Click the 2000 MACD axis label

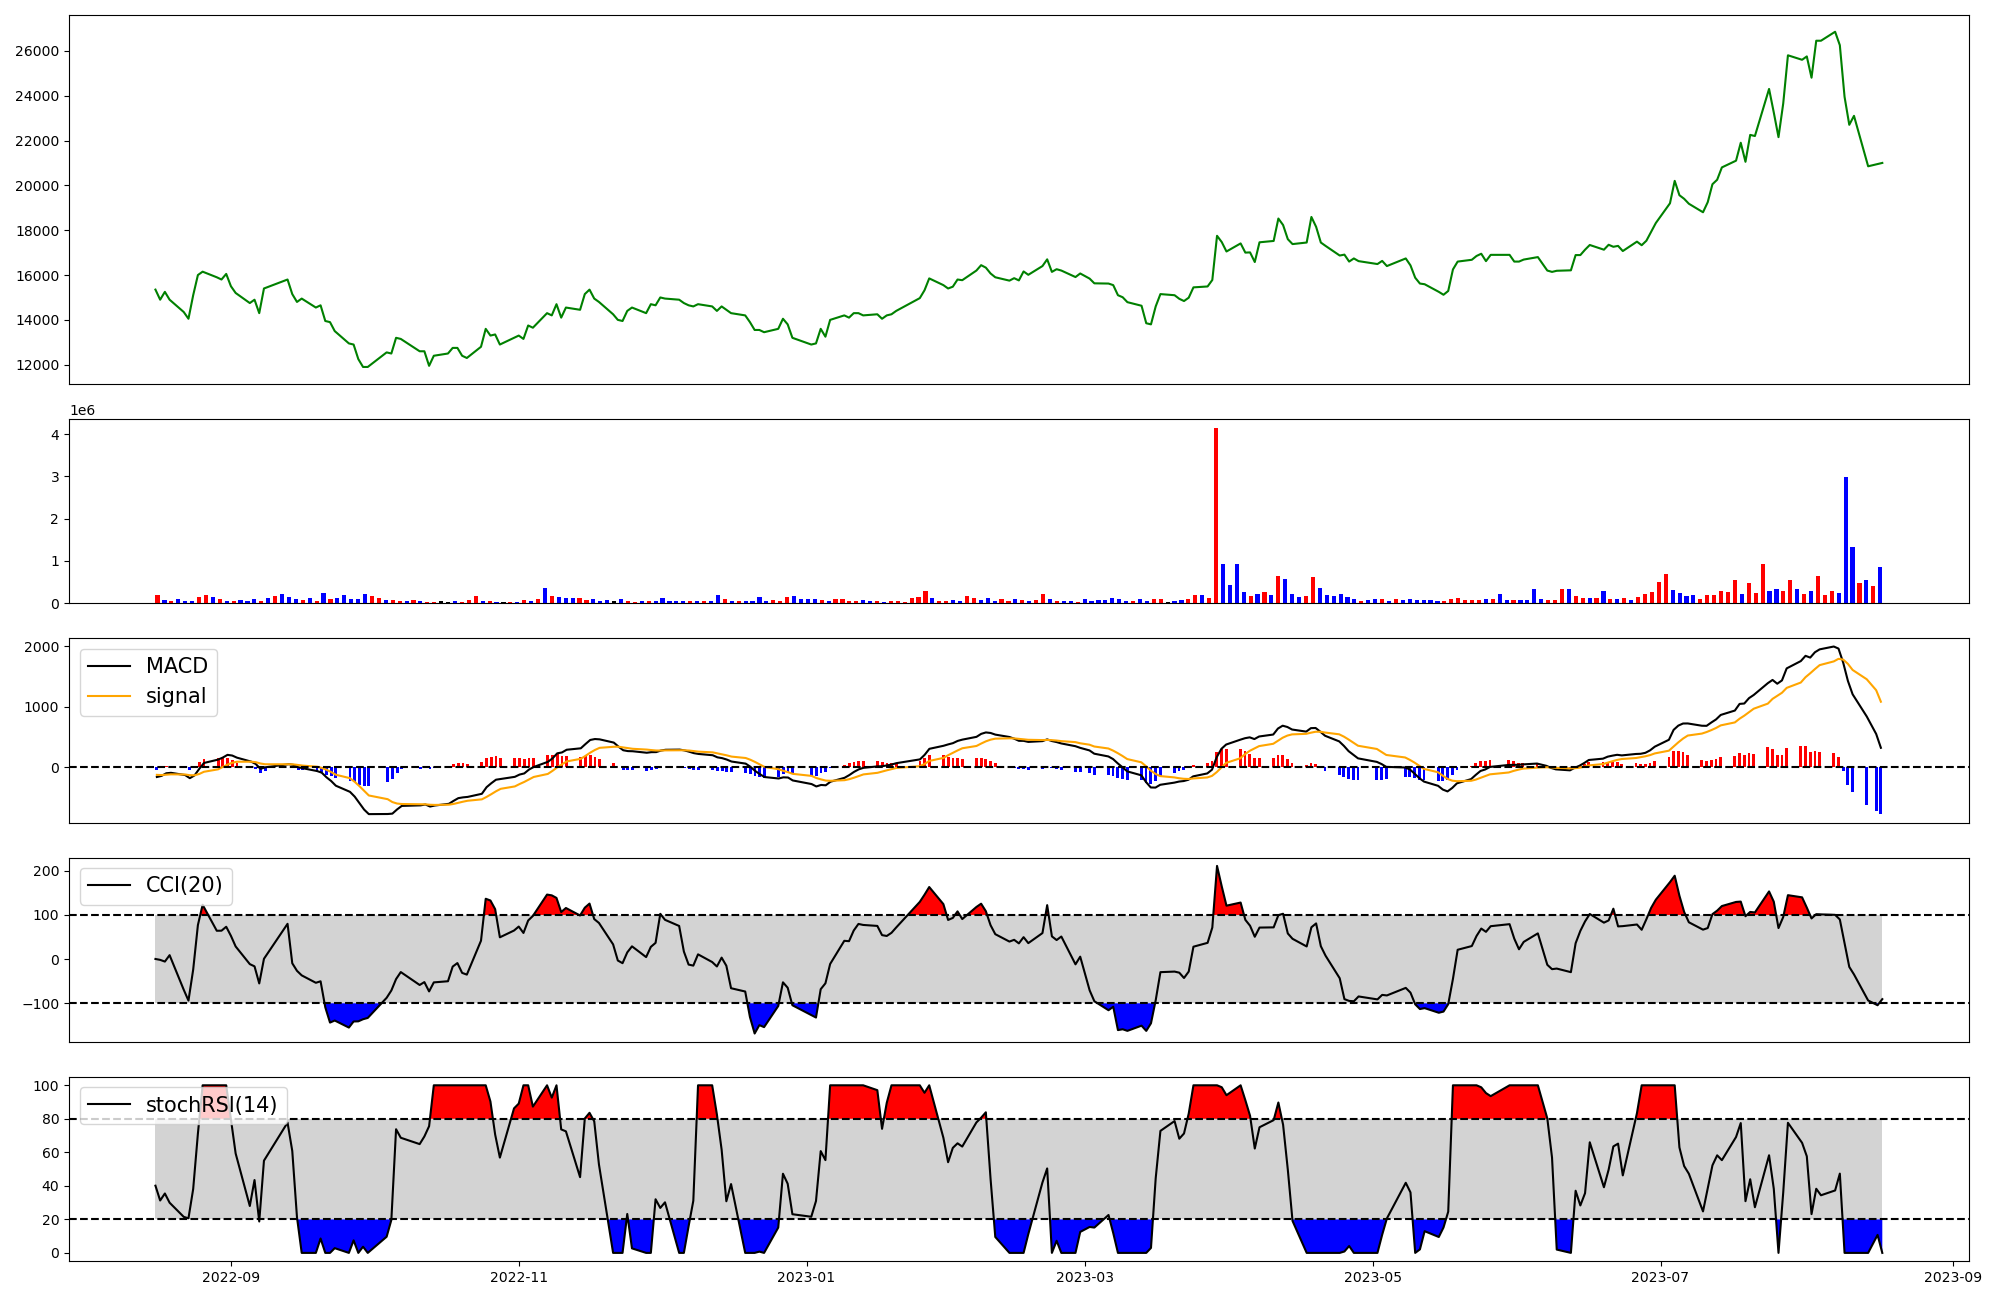(x=43, y=647)
